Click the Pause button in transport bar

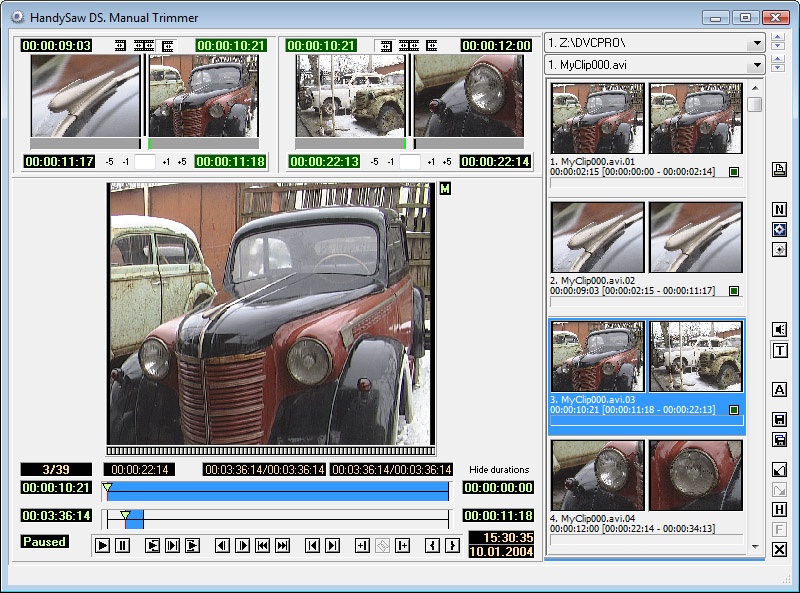pyautogui.click(x=122, y=546)
